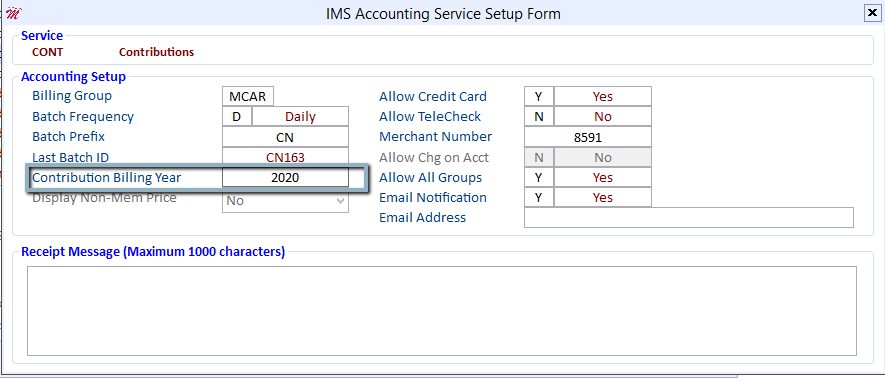
Task: Click the Display Non-Mem Price label
Action: [104, 198]
